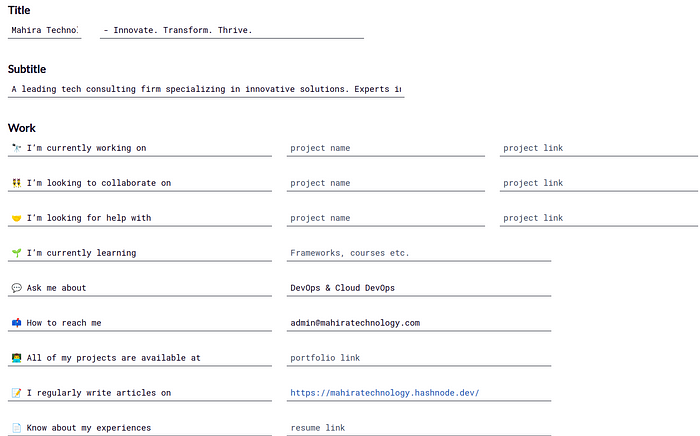Click project link field for 'currently working on'

point(599,148)
